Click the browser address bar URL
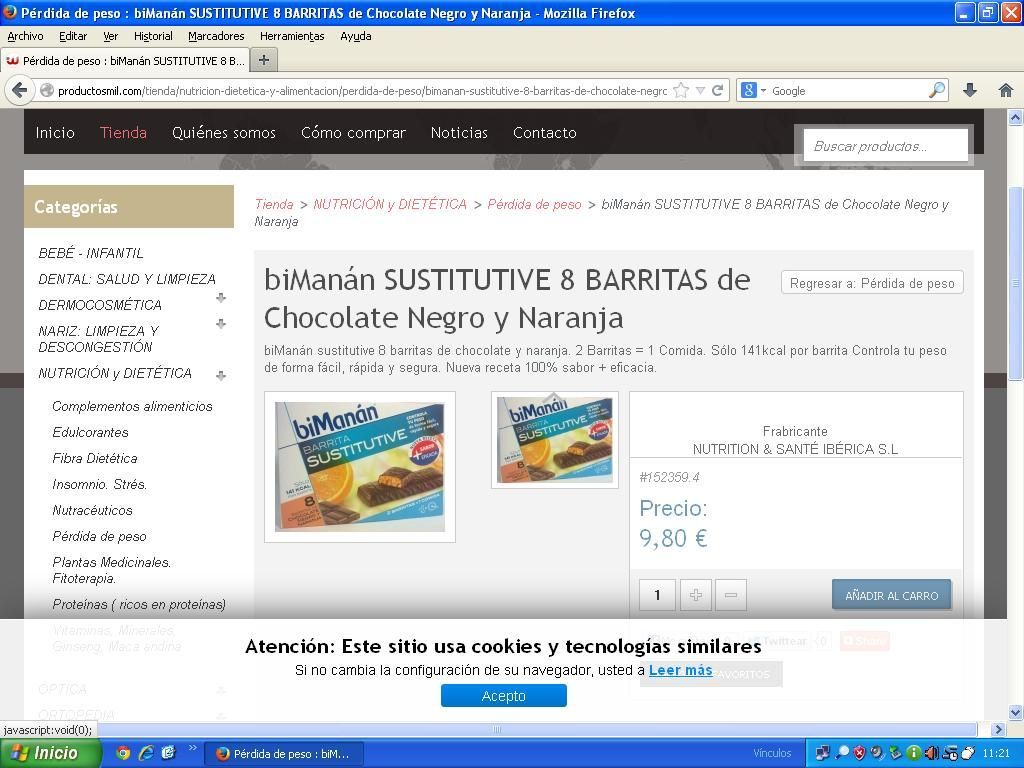The width and height of the screenshot is (1024, 768). click(x=362, y=91)
